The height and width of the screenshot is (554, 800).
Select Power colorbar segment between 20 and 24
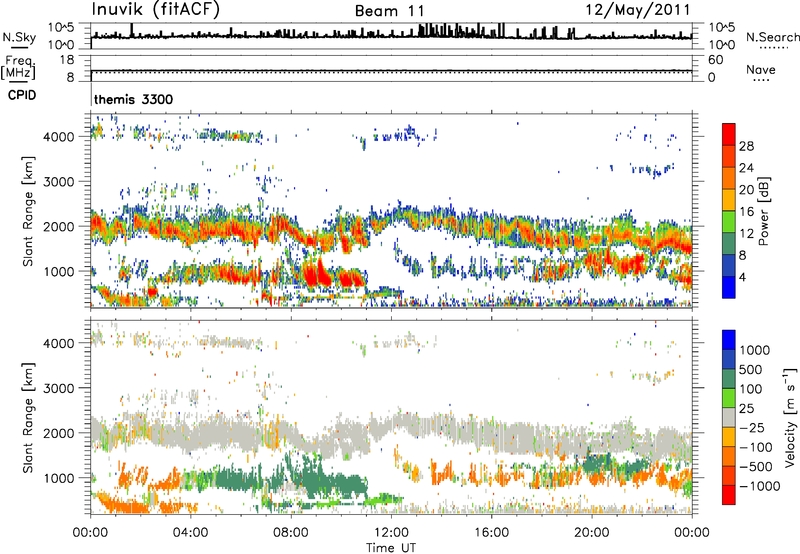coord(729,179)
